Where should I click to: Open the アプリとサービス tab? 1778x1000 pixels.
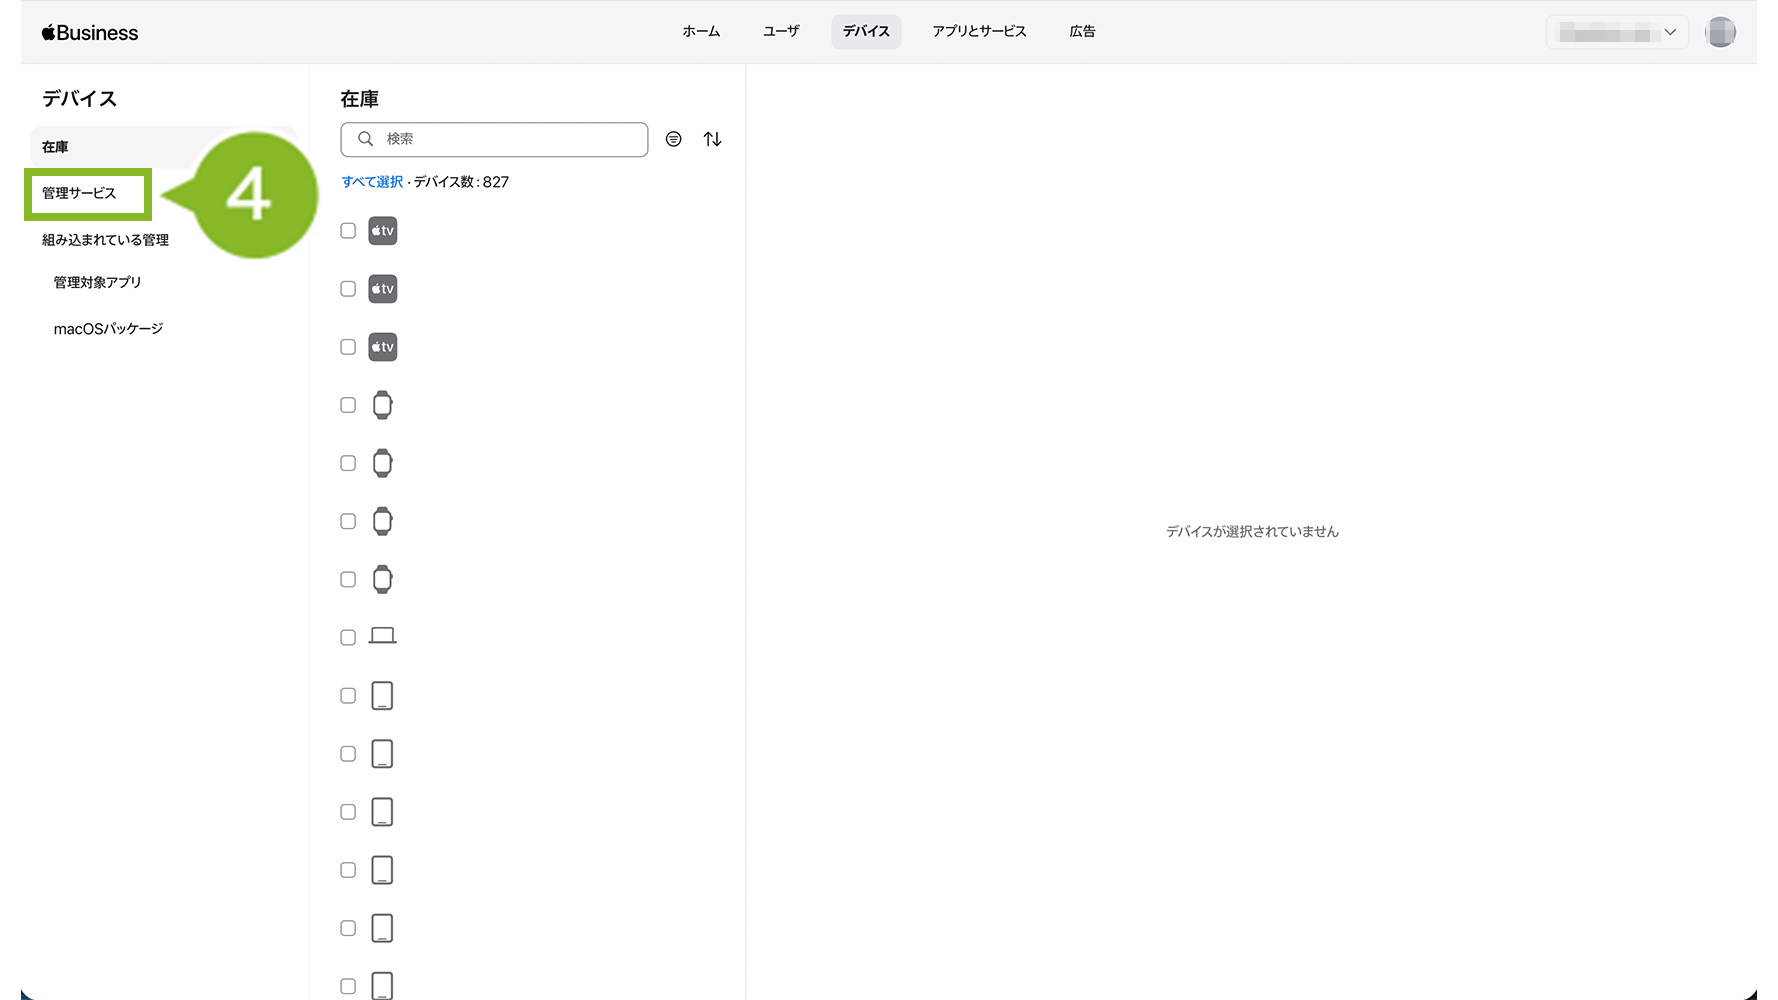(979, 32)
